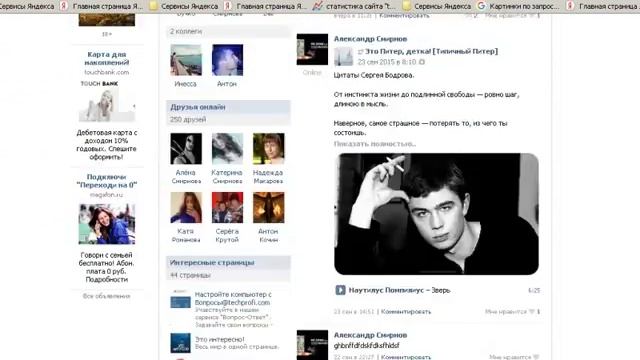Enlarge the black-and-white photo in the post
Image resolution: width=640 pixels, height=360 pixels.
pos(436,214)
